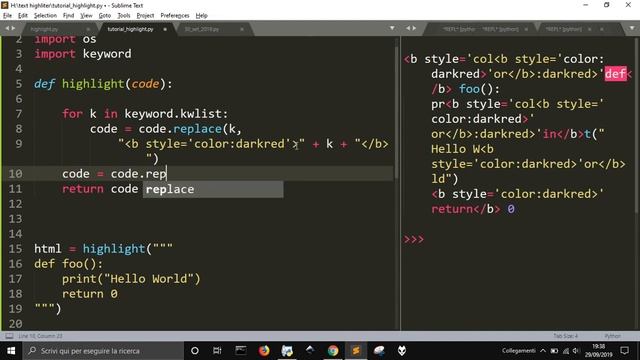The image size is (640, 360).
Task: Open the taskbar icon right of Sublime Text
Action: pyautogui.click(x=379, y=351)
